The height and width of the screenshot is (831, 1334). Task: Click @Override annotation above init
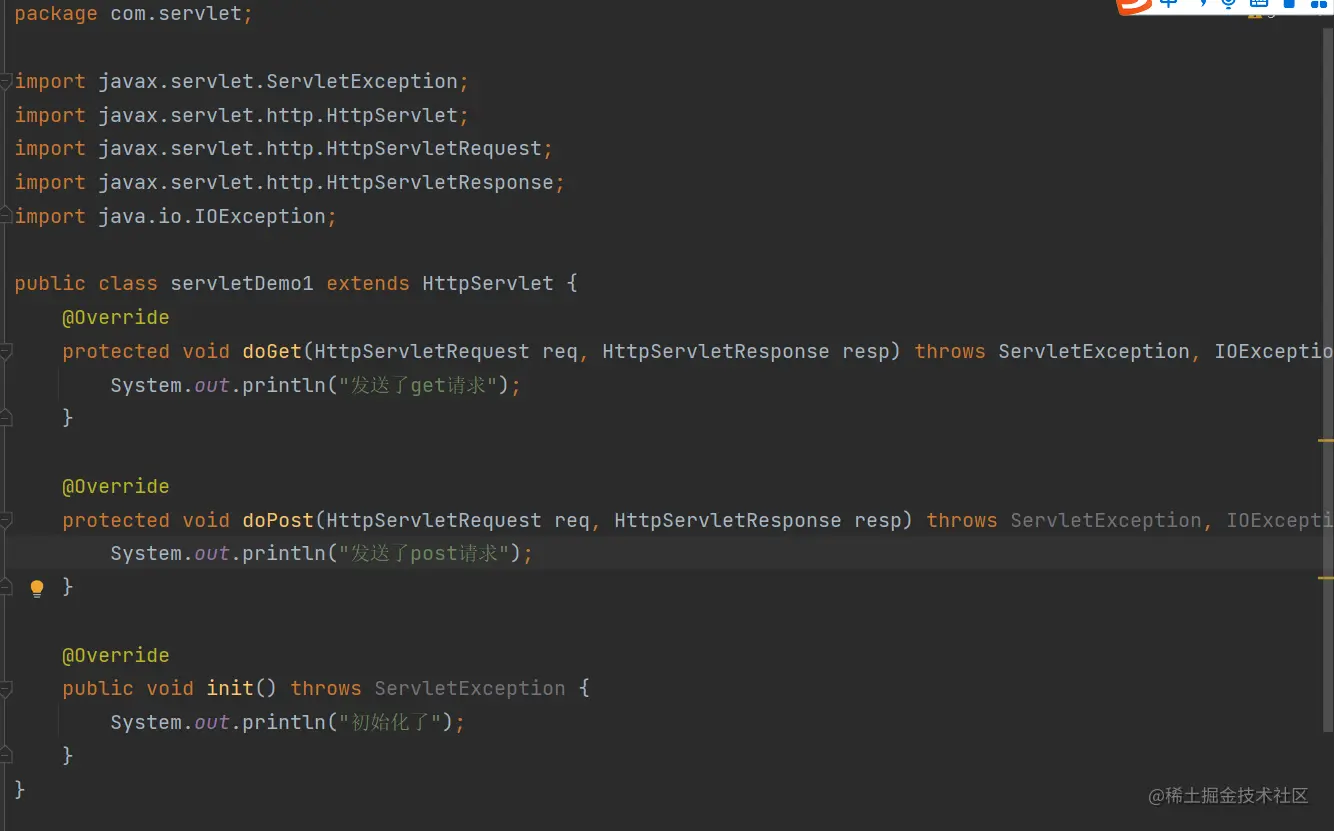tap(116, 655)
